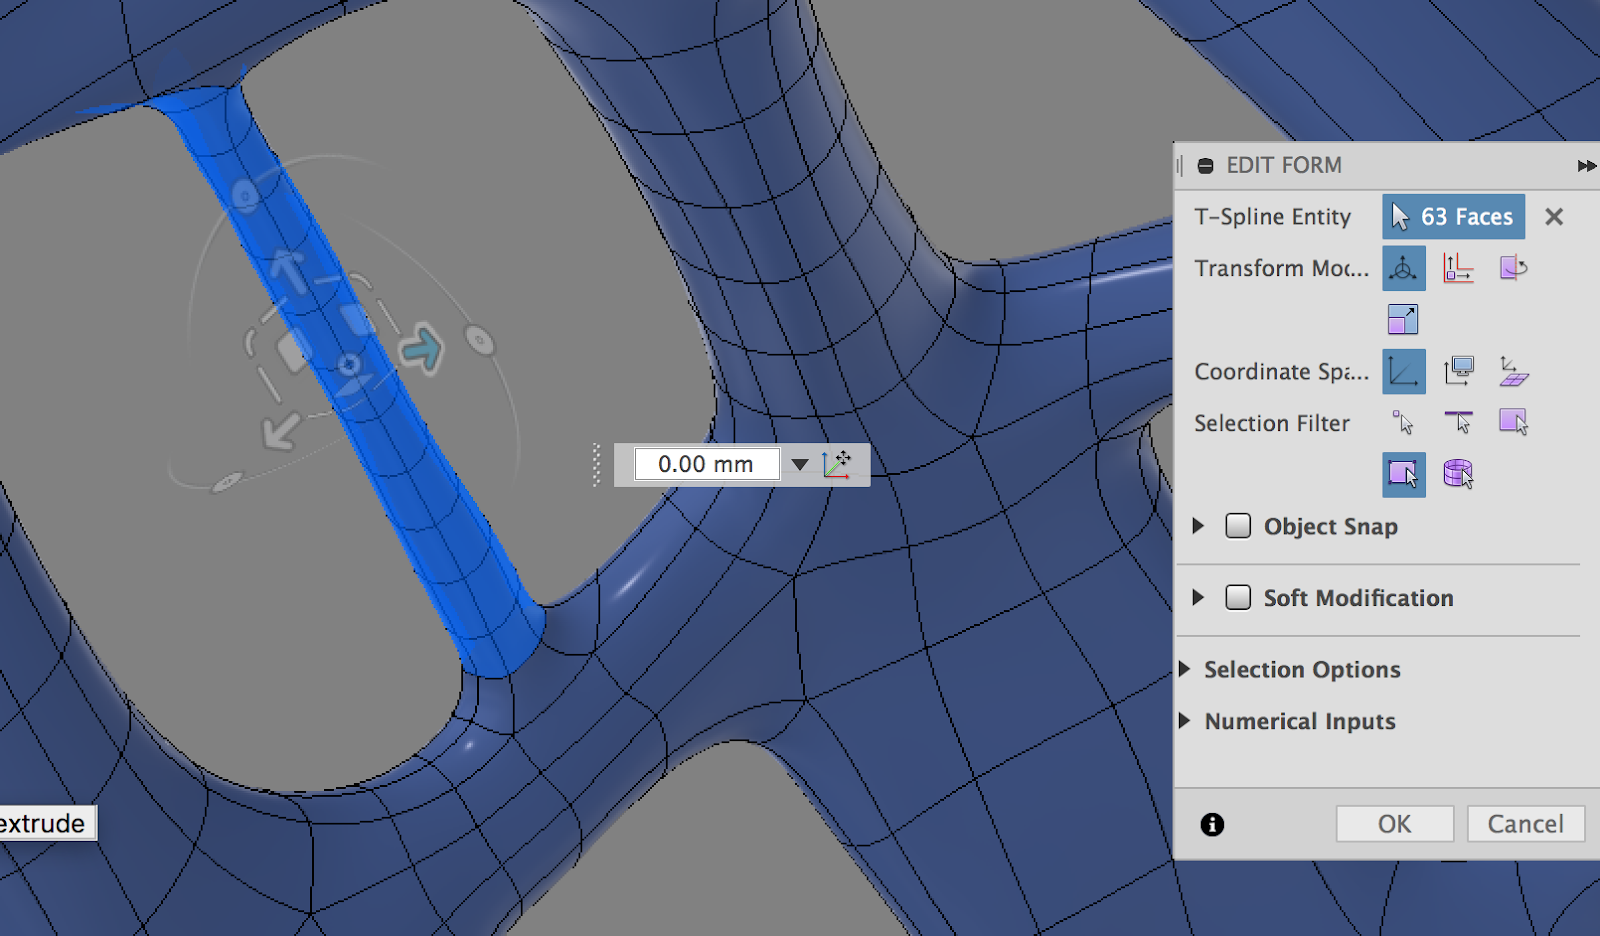Click the 0.00 mm distance input field

point(706,464)
